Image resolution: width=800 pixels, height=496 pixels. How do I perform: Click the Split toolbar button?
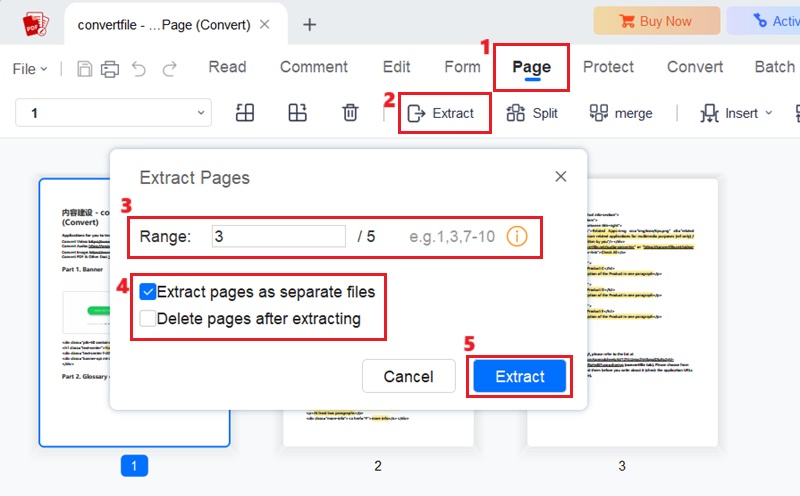532,113
